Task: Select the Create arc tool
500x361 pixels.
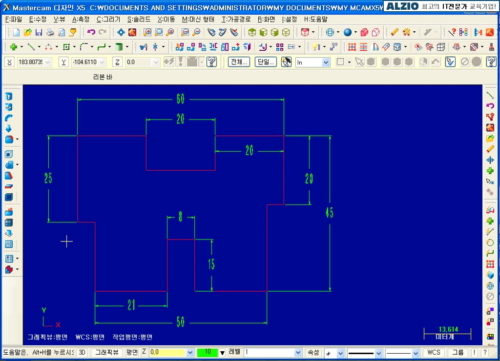Action: (x=49, y=47)
